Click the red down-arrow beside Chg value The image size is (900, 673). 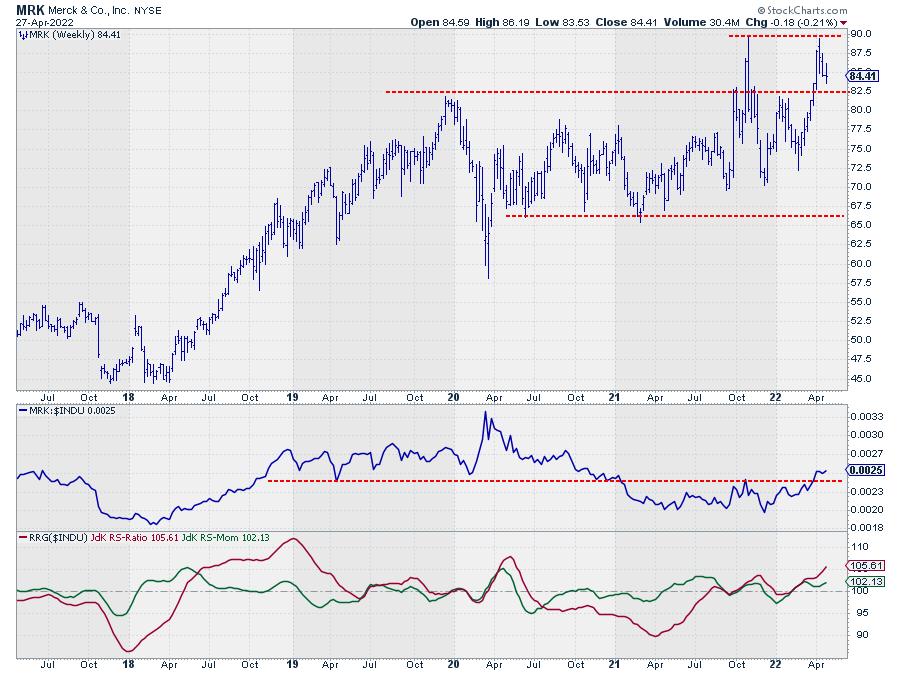[x=842, y=22]
